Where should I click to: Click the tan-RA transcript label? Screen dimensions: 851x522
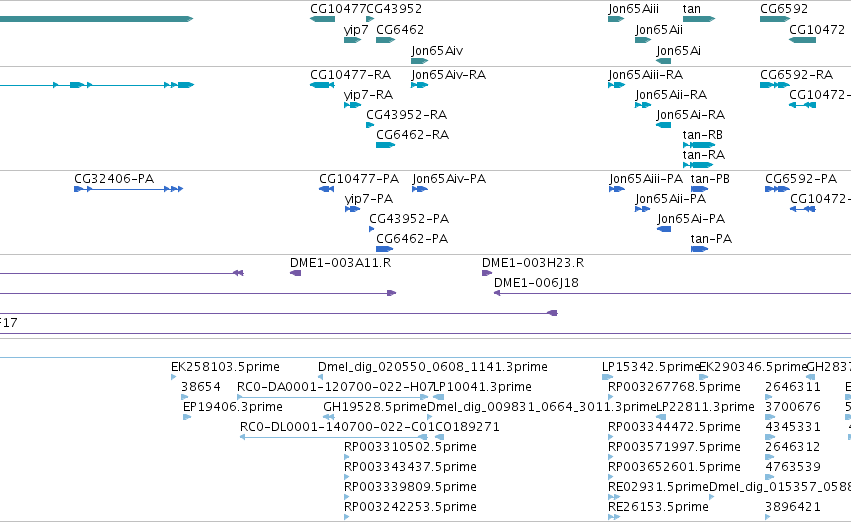point(704,155)
